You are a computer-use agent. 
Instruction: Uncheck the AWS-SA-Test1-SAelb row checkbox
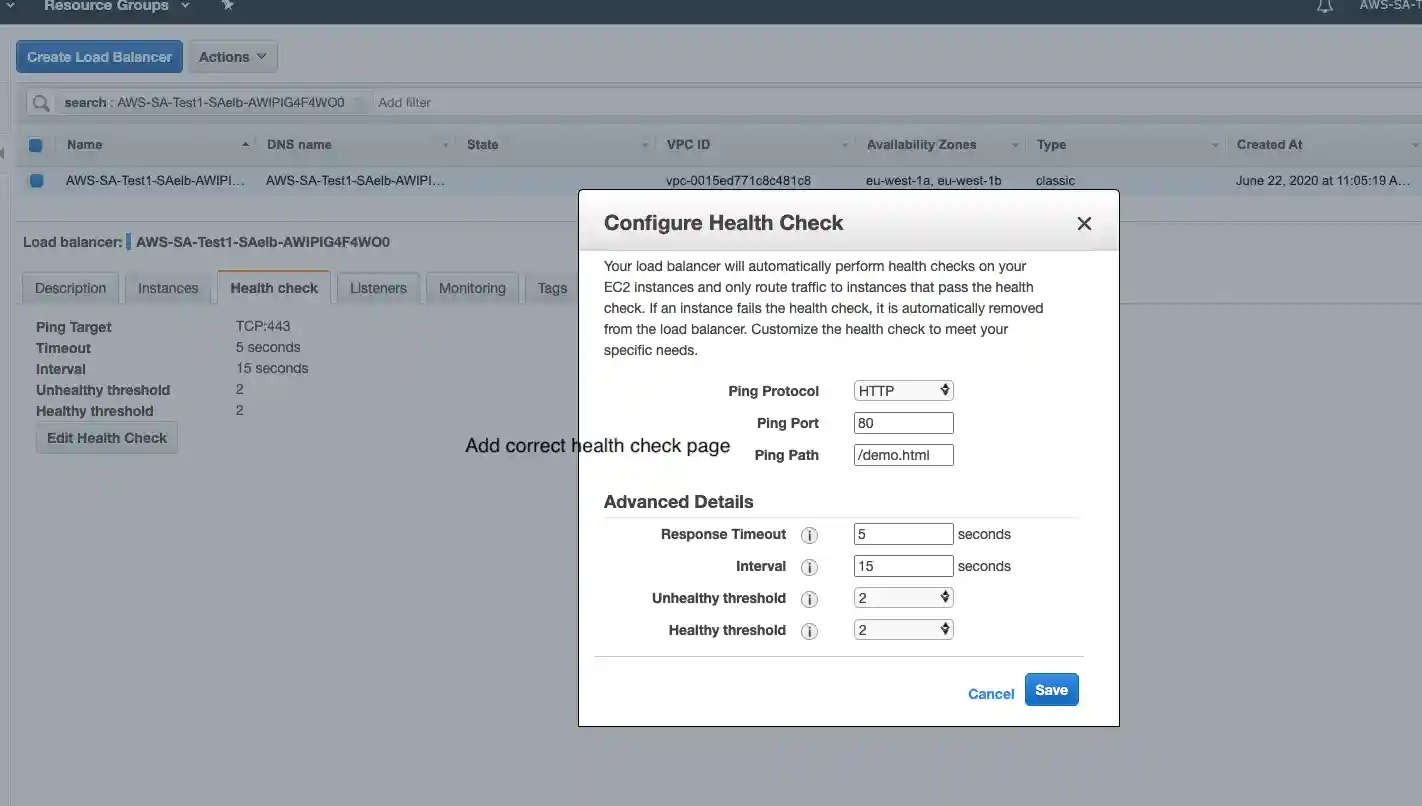tap(36, 181)
